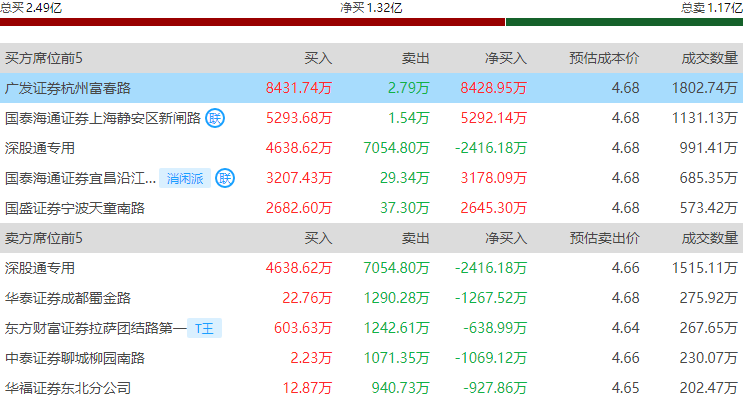Open 深股通专用 in the seller list

(40, 268)
